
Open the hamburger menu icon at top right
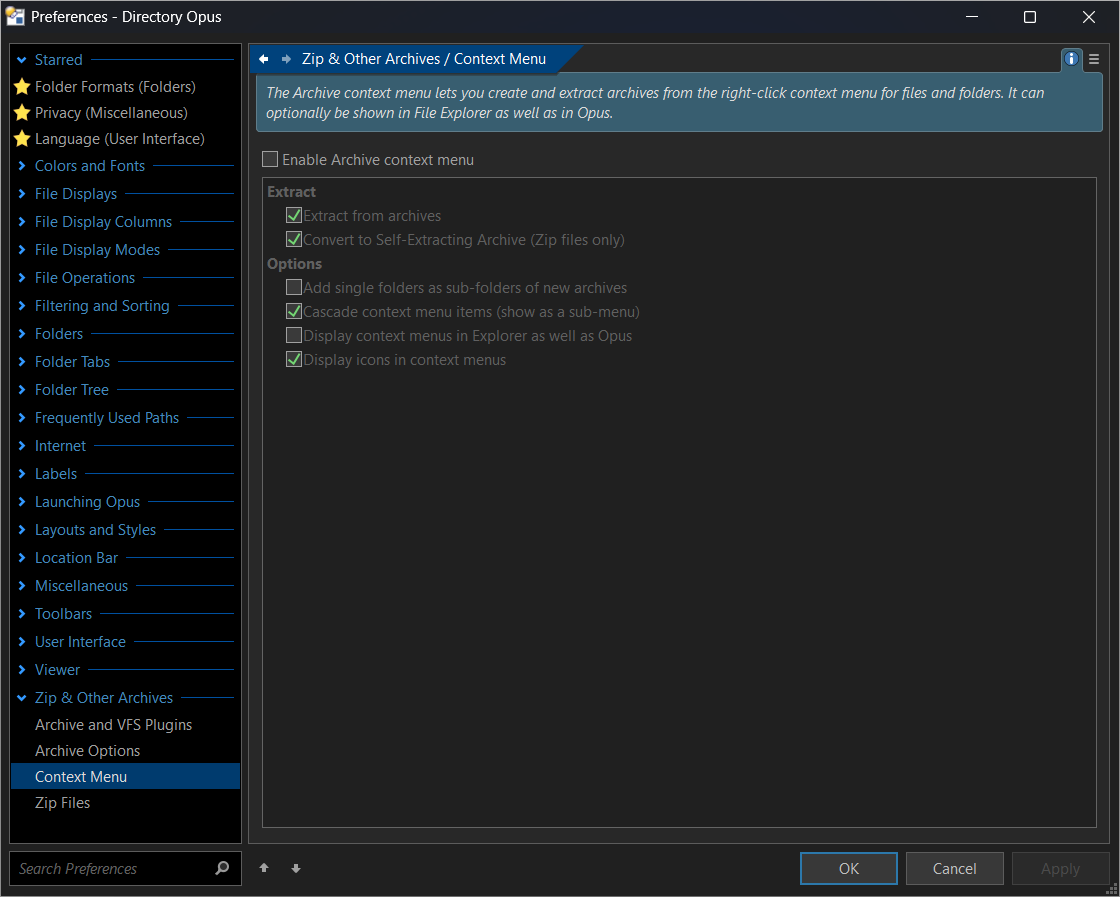(1094, 60)
